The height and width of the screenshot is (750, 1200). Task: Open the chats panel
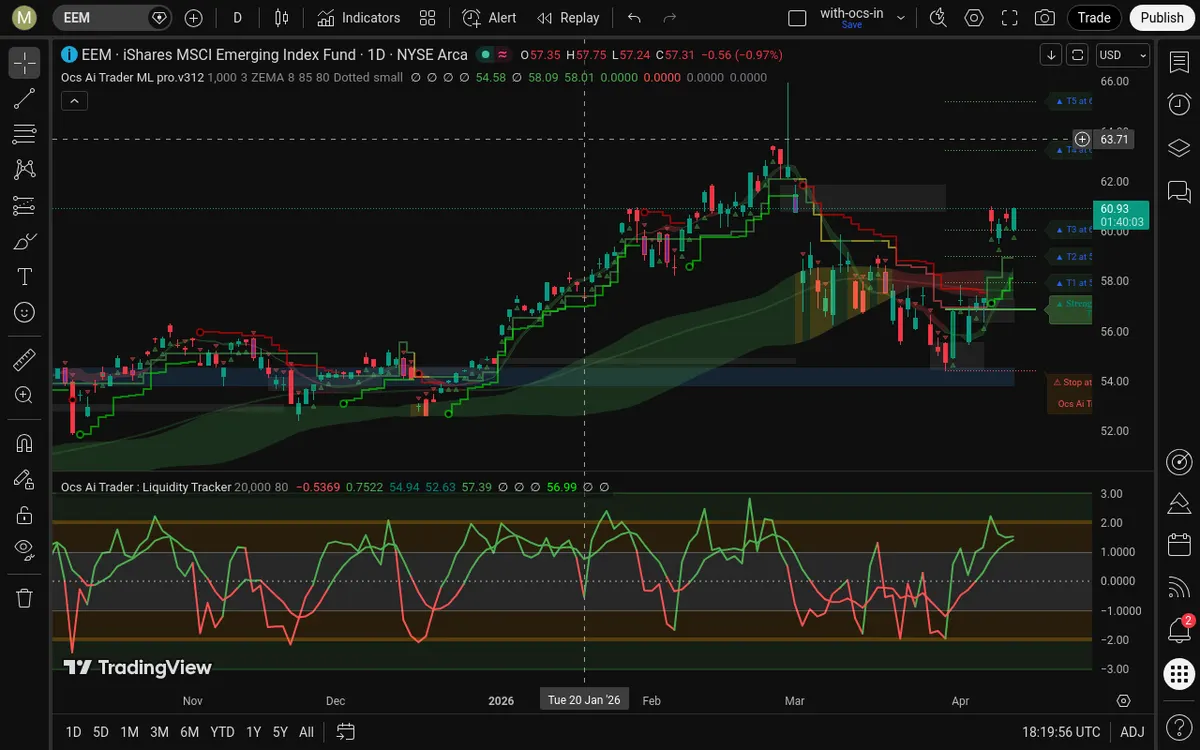point(1179,190)
